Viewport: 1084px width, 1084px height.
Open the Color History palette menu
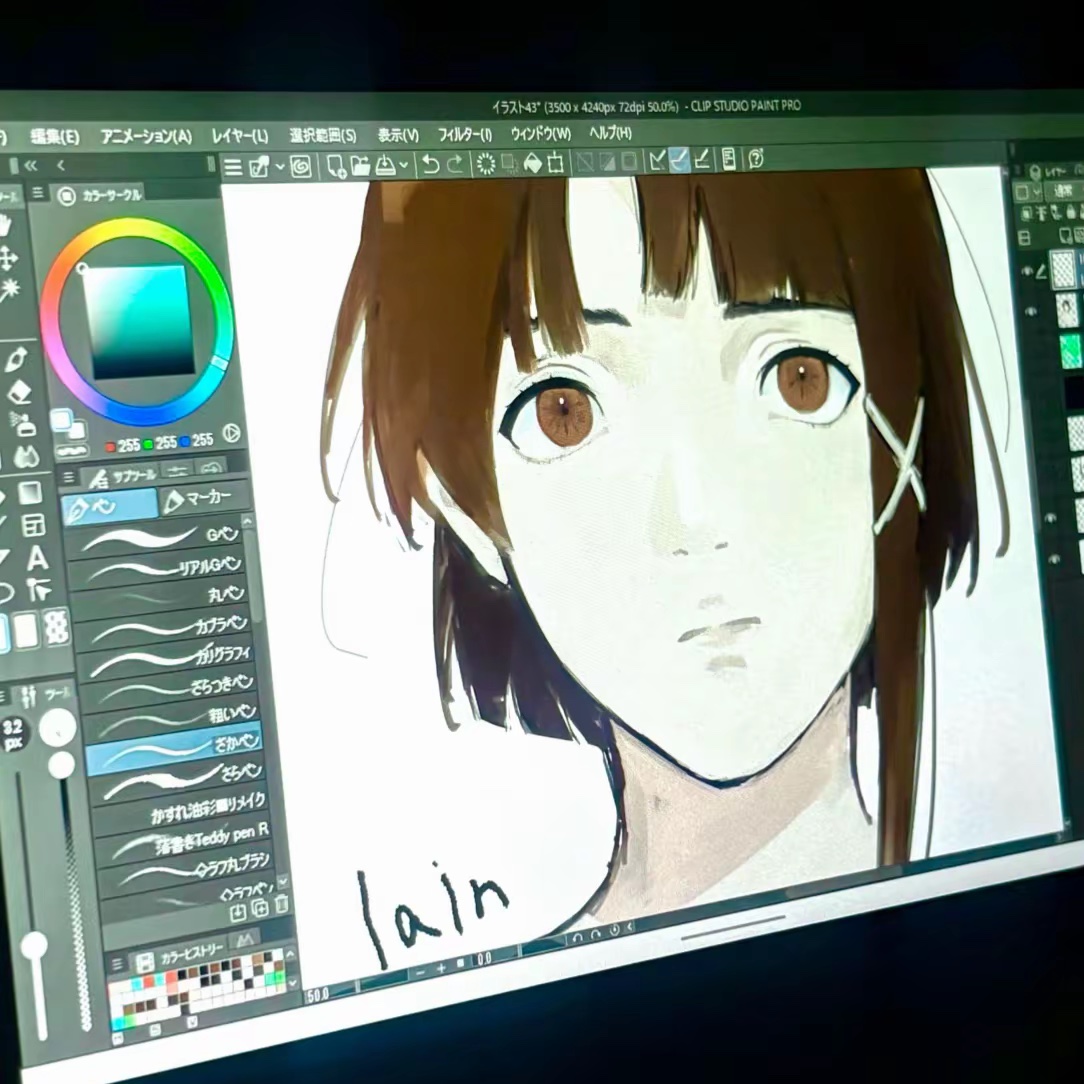(118, 964)
